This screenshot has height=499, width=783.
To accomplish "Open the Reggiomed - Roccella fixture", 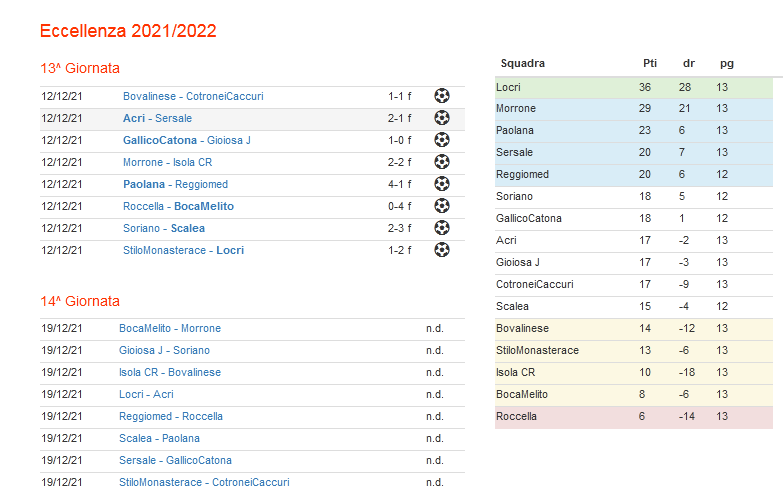I will 171,416.
